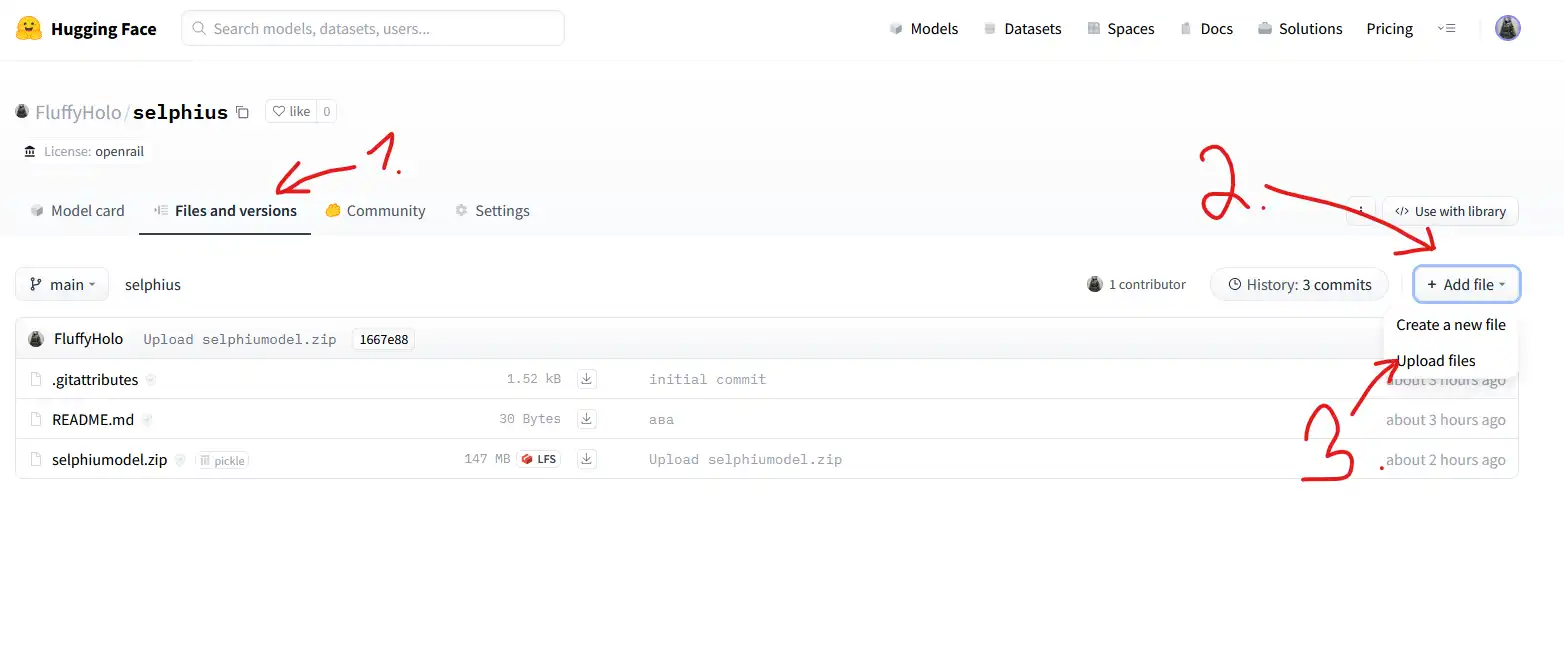
Task: Open the selphiumodel.zip row's Upload commit message
Action: (745, 460)
